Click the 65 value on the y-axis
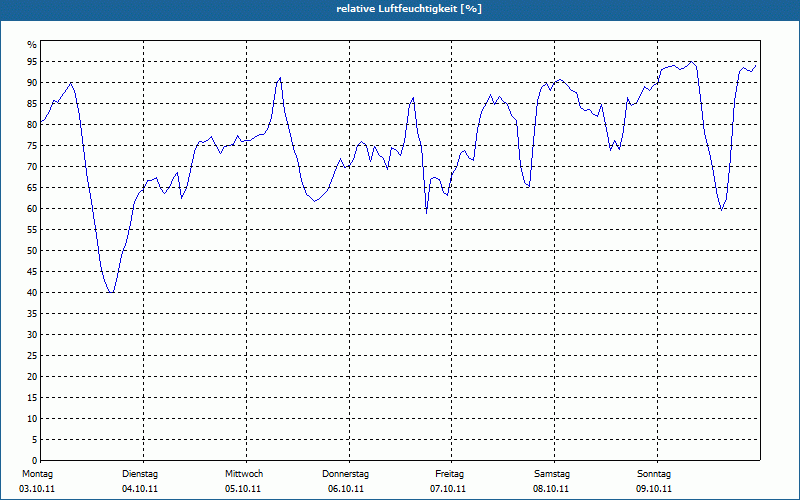The height and width of the screenshot is (500, 800). pyautogui.click(x=32, y=188)
